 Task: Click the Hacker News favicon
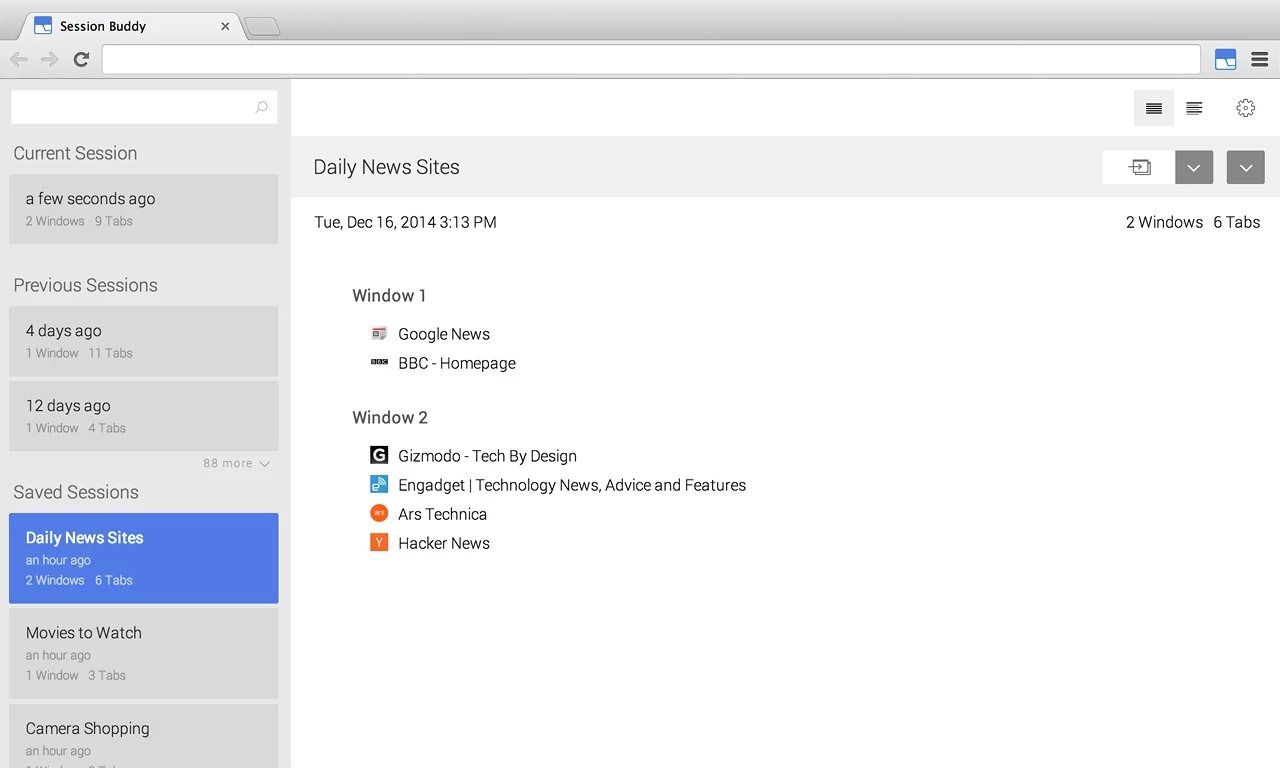pos(379,542)
